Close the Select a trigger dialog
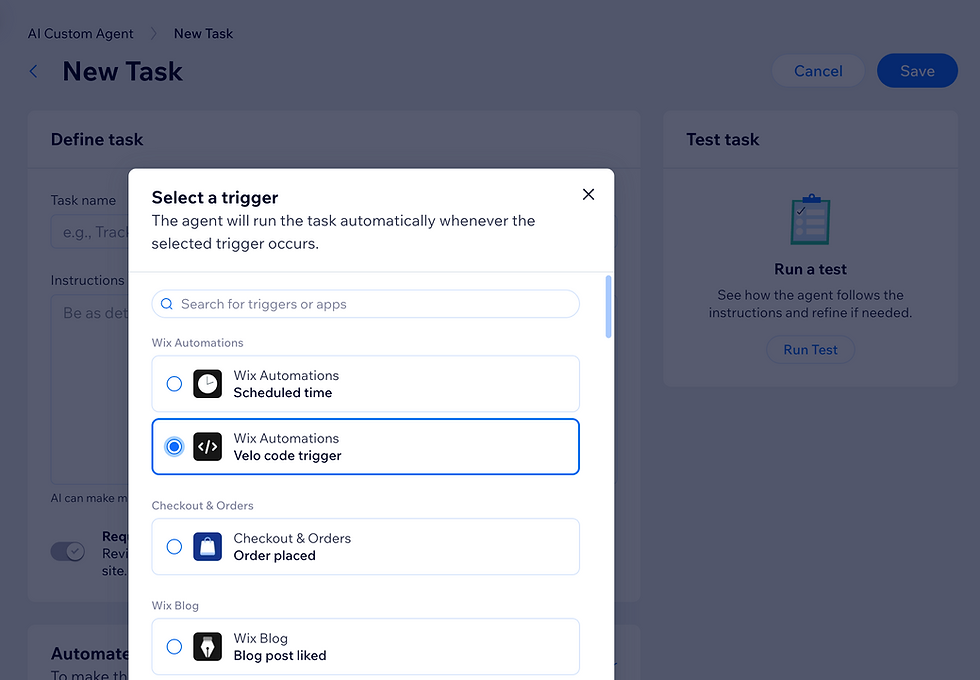The height and width of the screenshot is (680, 980). pyautogui.click(x=588, y=194)
